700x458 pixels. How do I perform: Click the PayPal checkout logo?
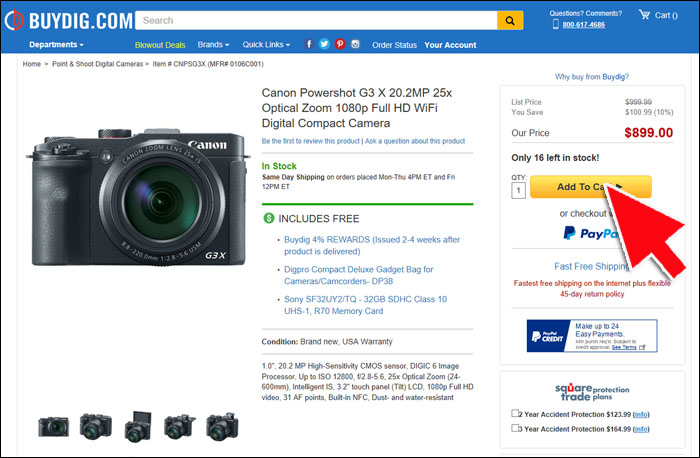coord(591,233)
